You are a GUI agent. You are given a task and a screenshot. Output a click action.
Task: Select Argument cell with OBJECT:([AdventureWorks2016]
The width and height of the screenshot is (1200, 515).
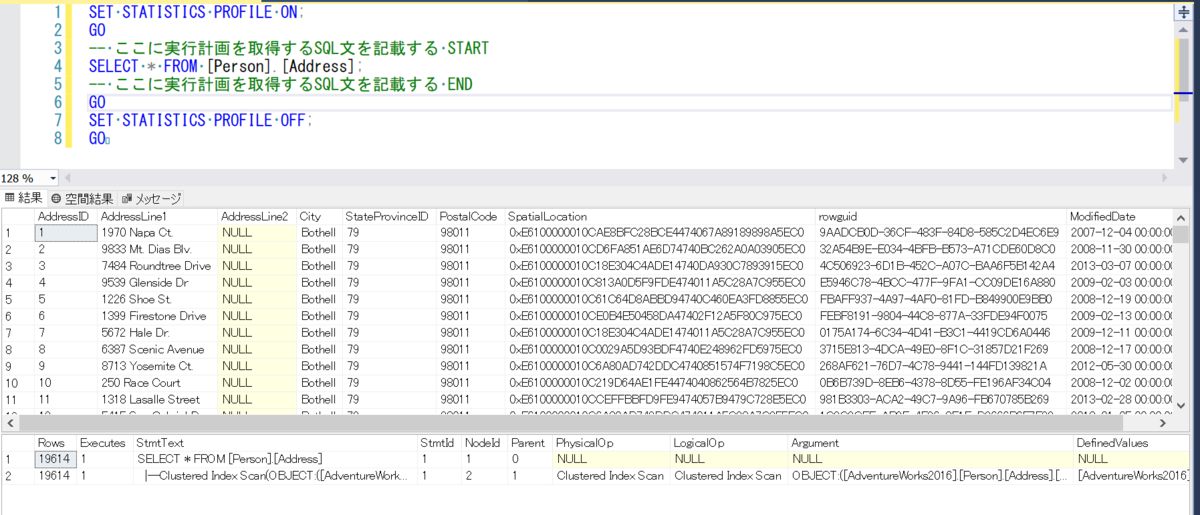coord(931,476)
